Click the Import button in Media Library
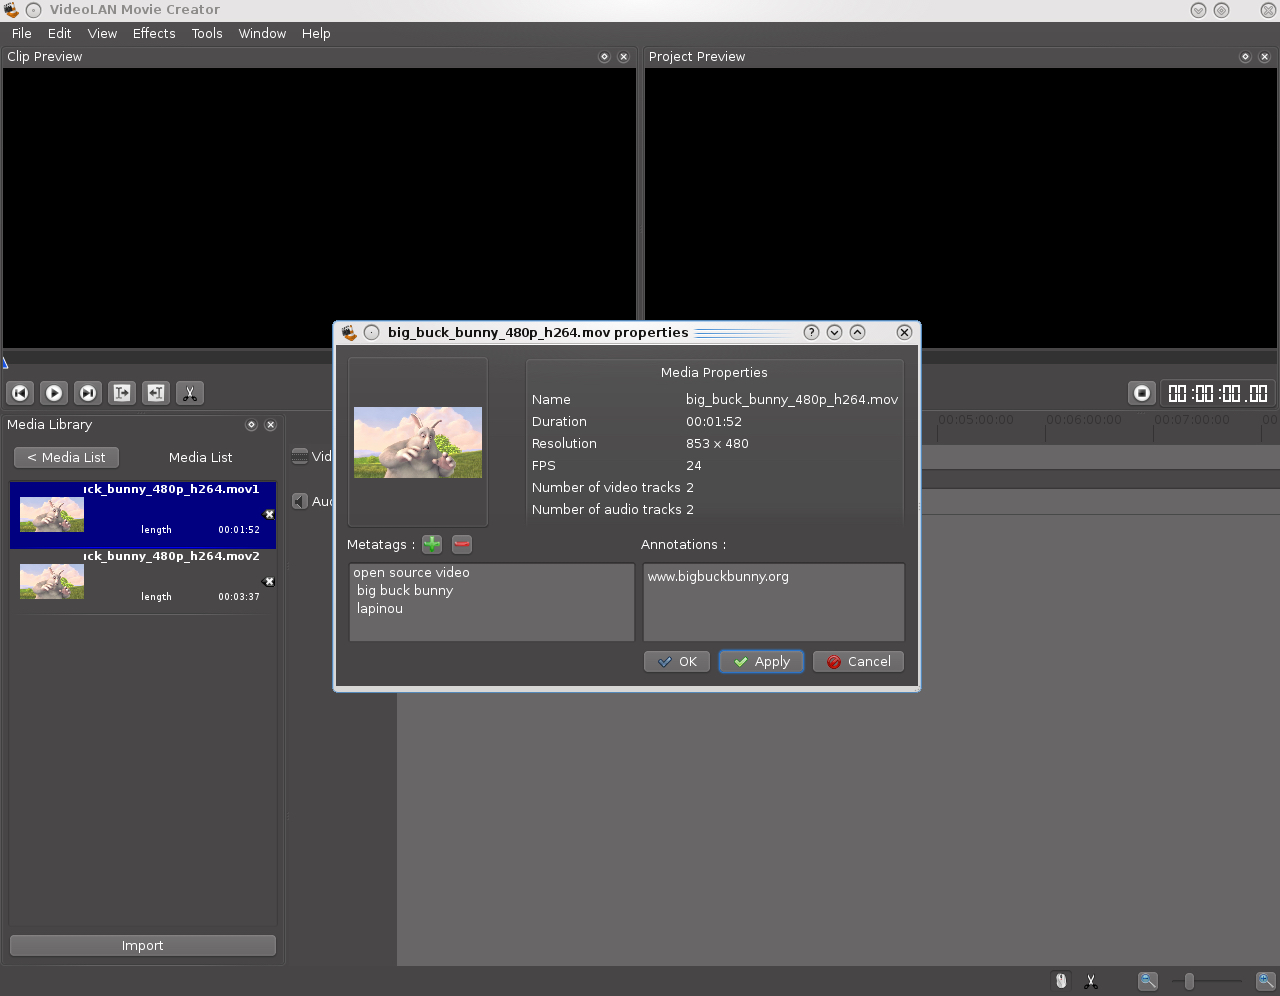Screen dimensions: 1280x996 [142, 945]
